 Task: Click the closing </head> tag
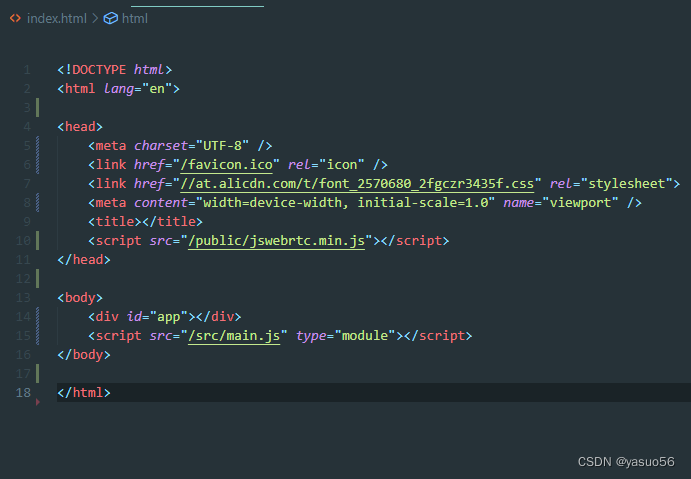point(84,260)
